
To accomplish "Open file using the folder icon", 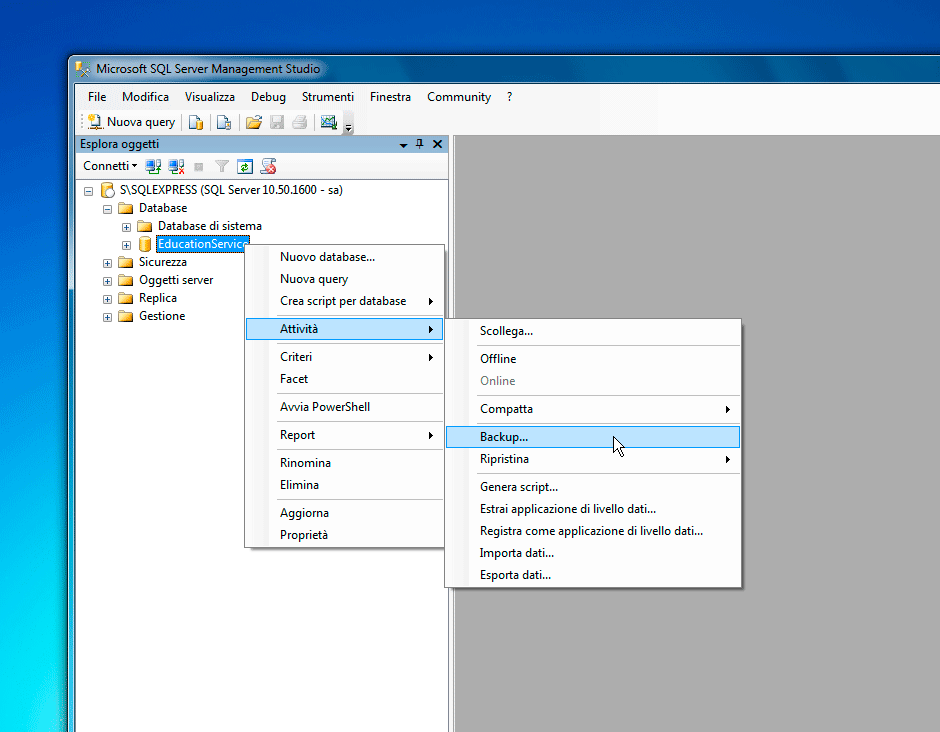I will 254,122.
